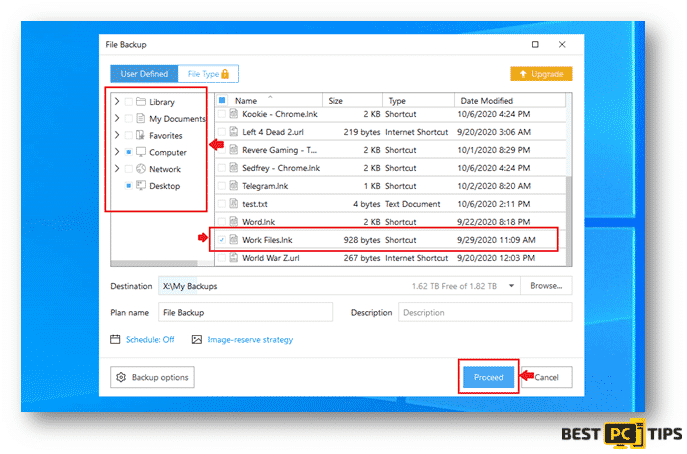Click the Plan name input field
The width and height of the screenshot is (687, 454).
tap(245, 312)
